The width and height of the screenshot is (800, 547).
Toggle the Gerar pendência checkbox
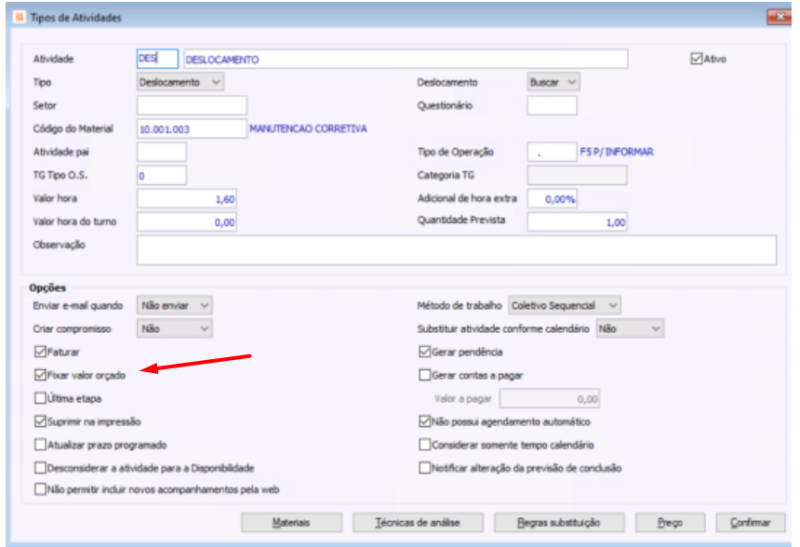coord(424,352)
